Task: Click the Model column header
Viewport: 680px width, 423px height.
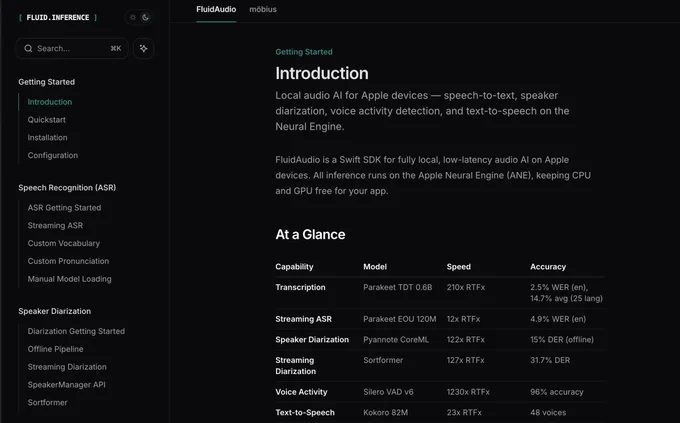Action: point(375,267)
